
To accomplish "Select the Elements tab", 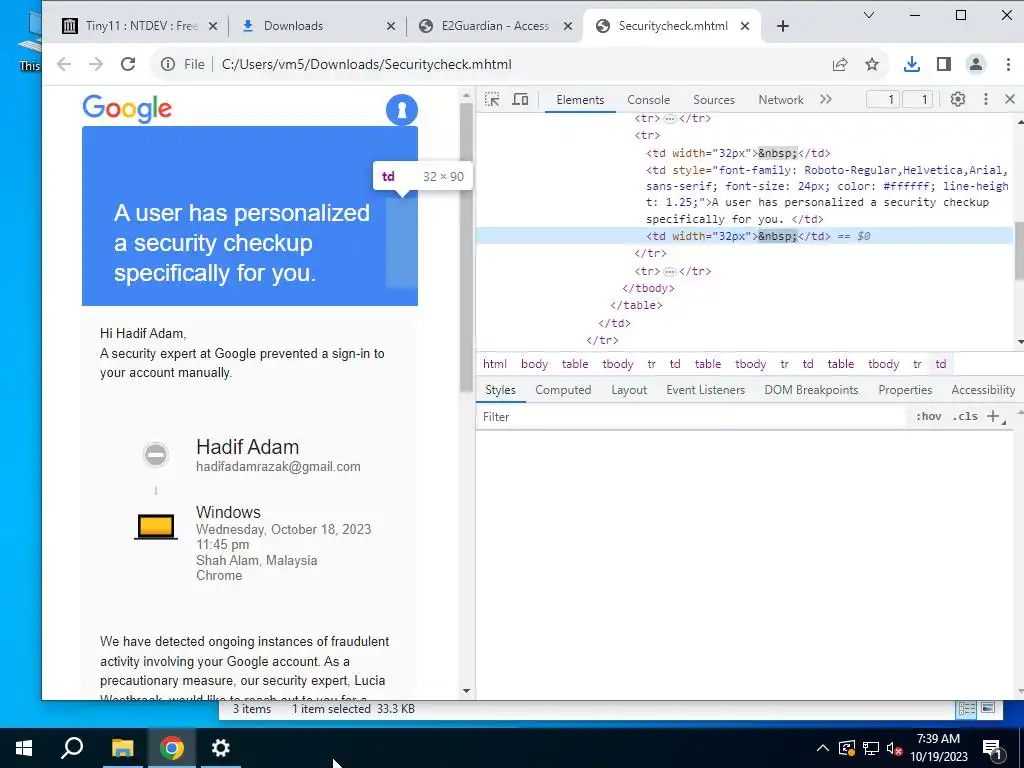I will tap(580, 100).
